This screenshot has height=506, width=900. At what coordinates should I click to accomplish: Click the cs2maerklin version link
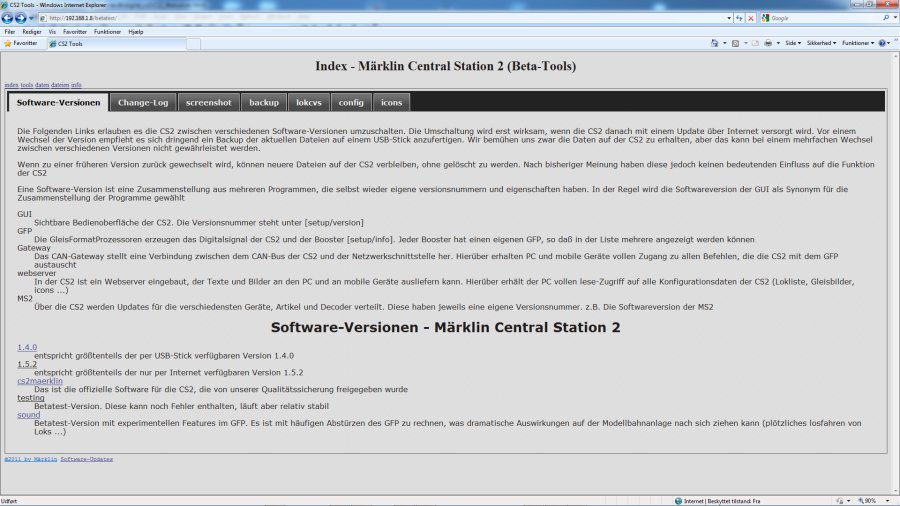click(40, 381)
